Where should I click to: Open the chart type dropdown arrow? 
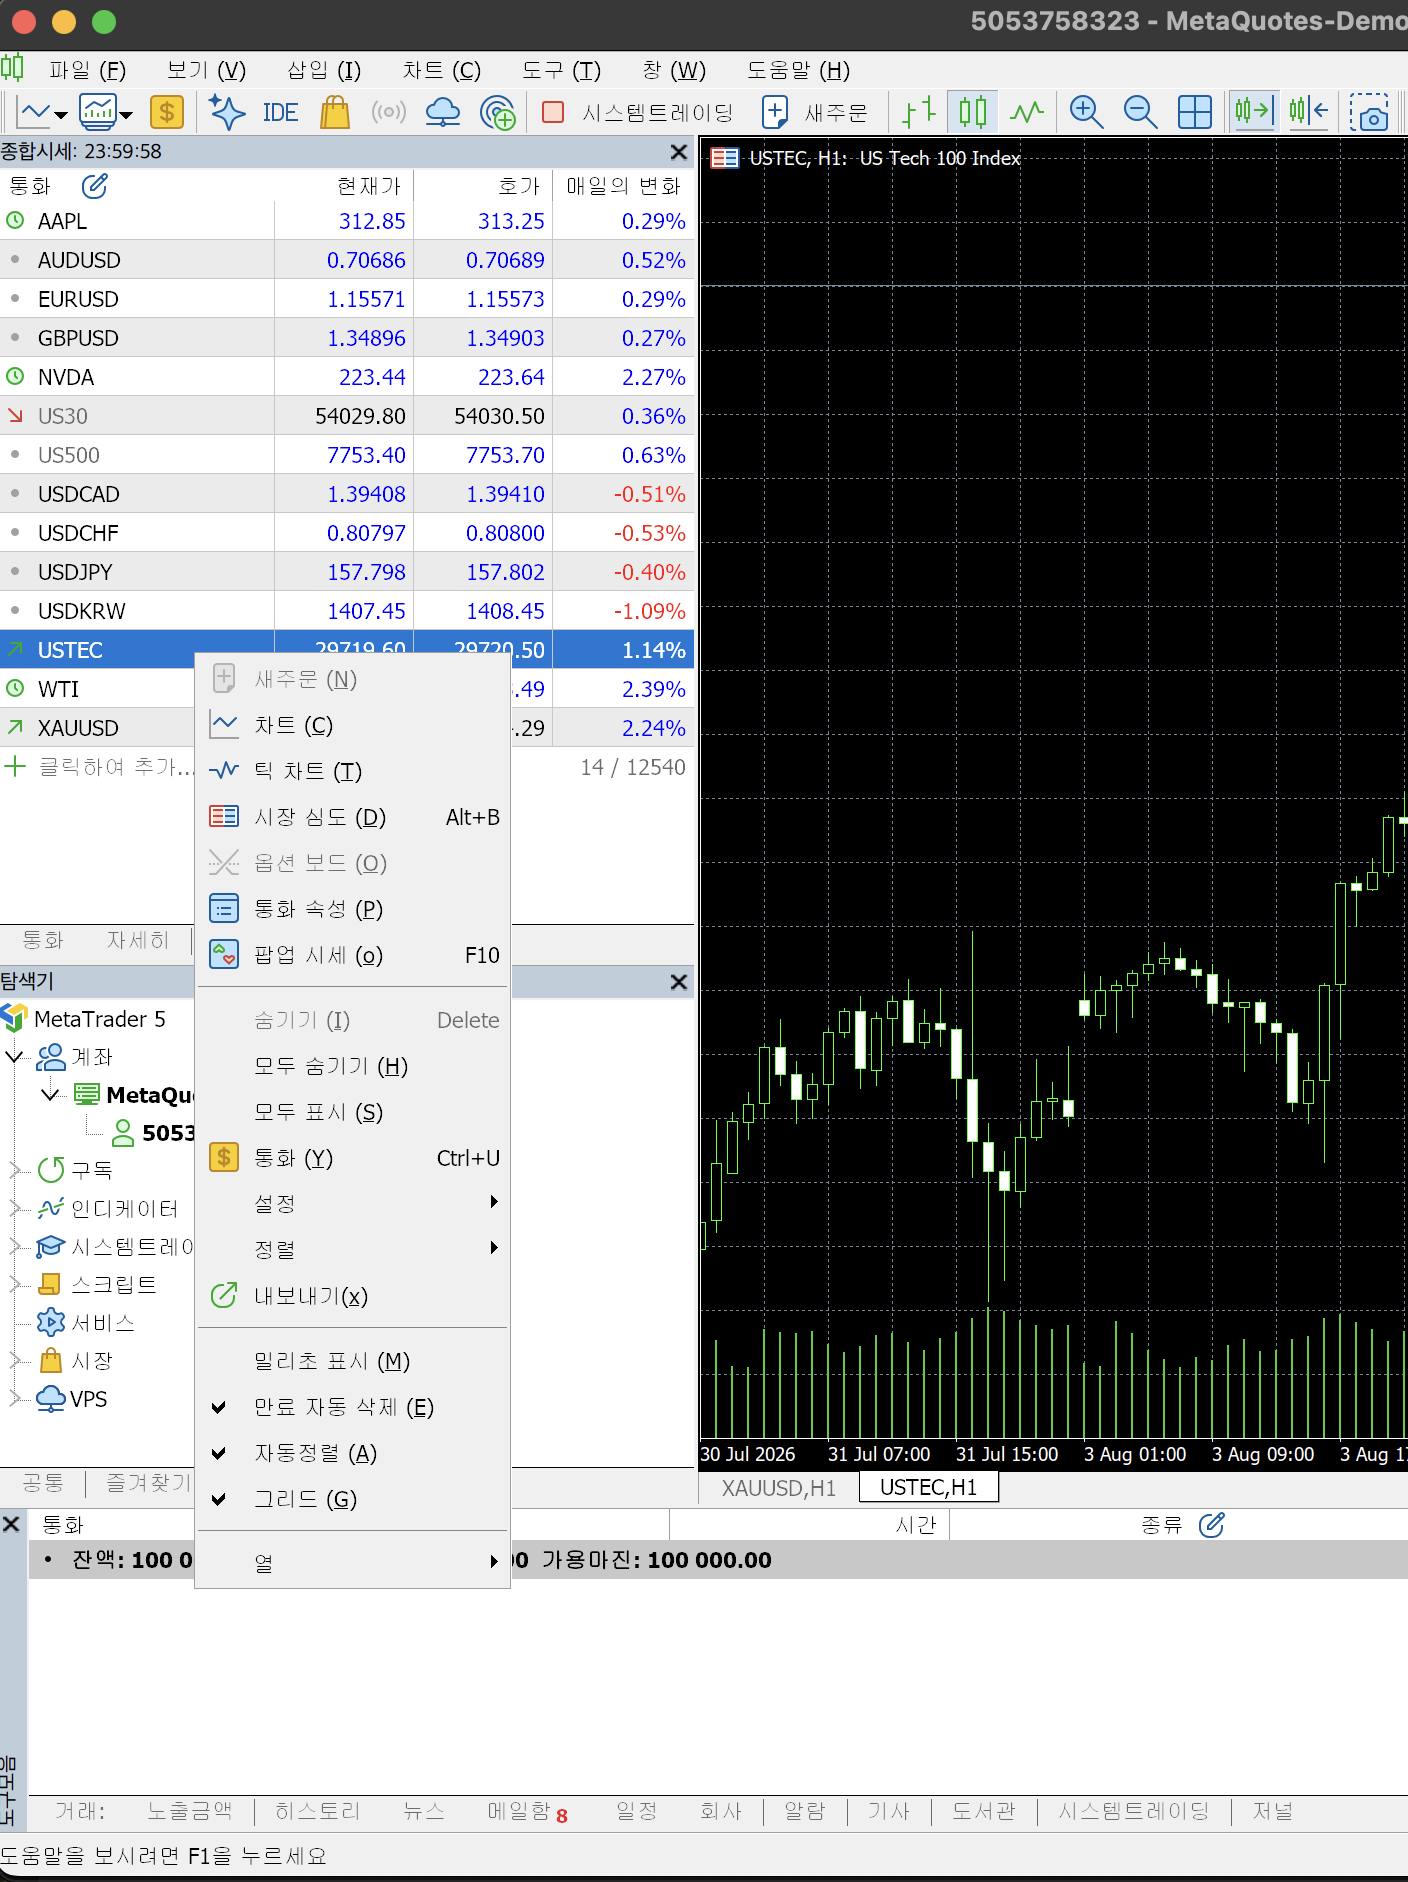tap(61, 115)
